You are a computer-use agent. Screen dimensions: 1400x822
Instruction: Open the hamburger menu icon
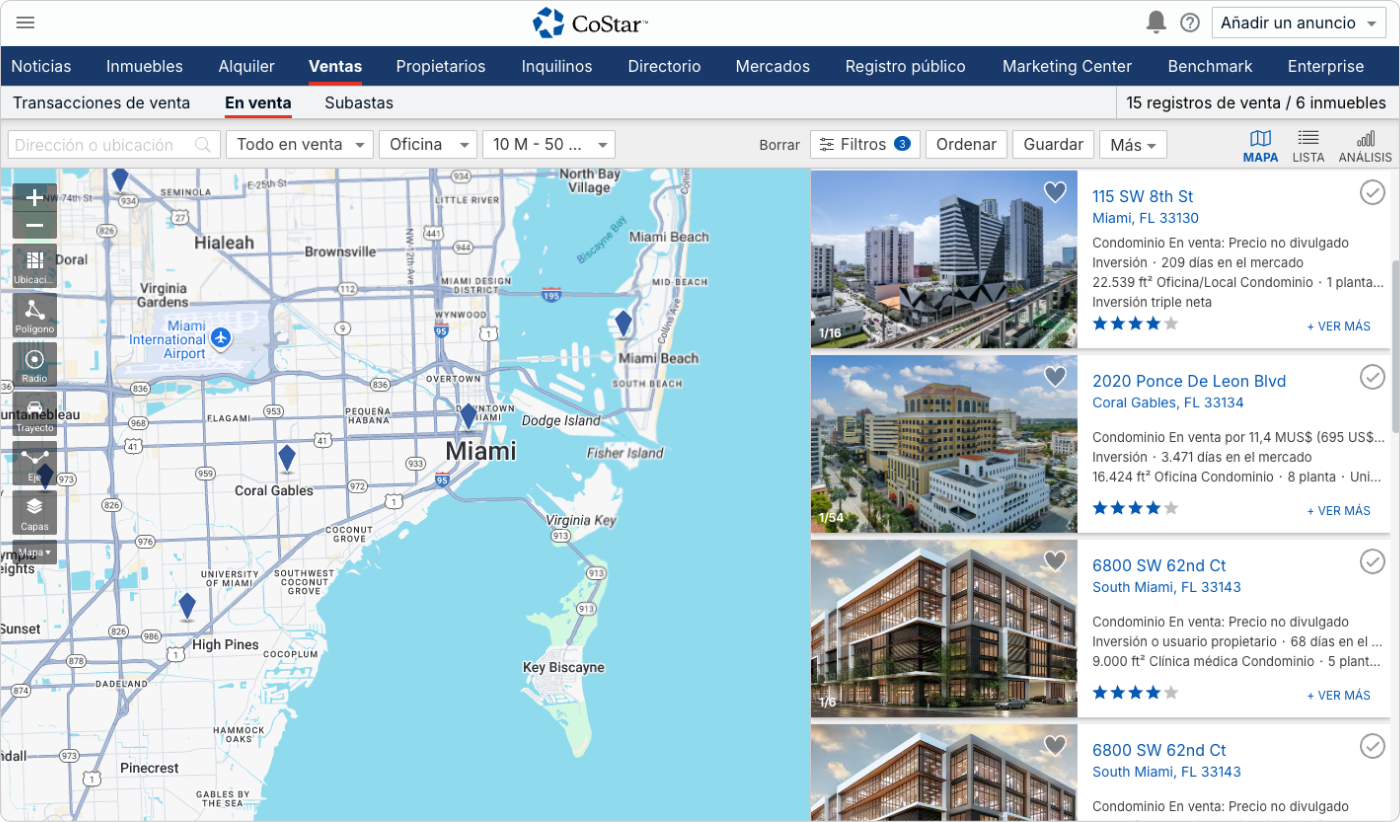click(x=26, y=23)
